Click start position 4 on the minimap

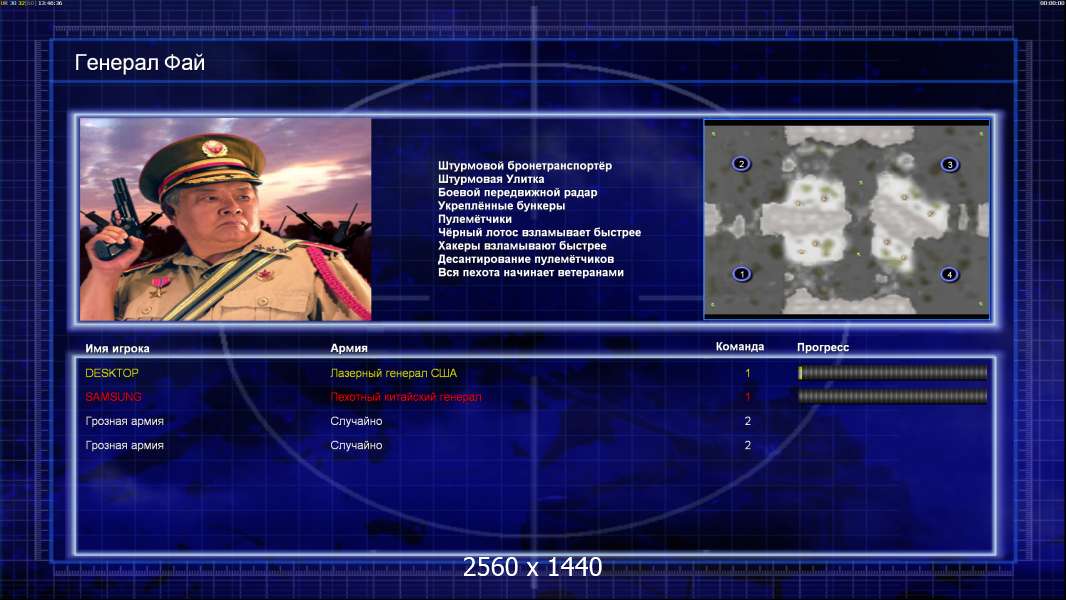point(949,275)
